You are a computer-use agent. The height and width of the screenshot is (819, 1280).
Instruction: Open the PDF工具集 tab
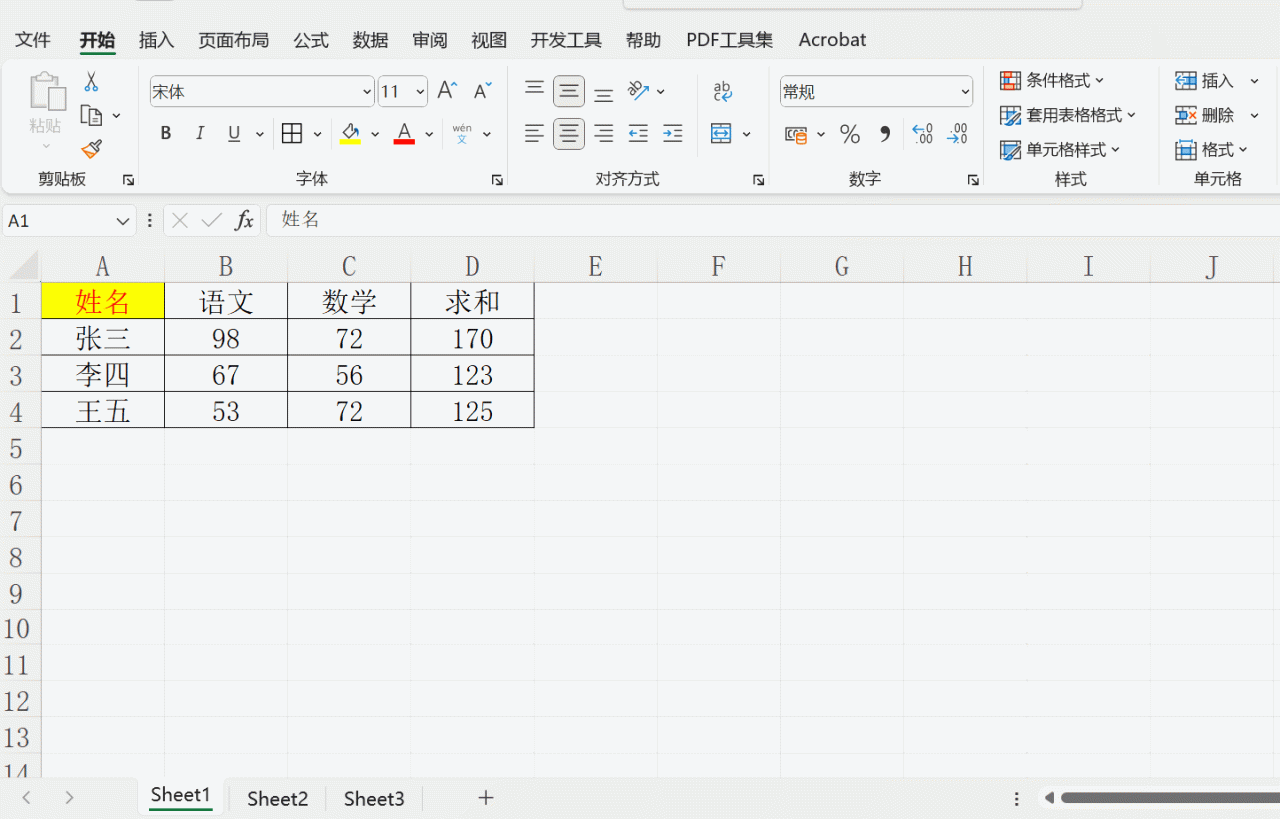(729, 40)
